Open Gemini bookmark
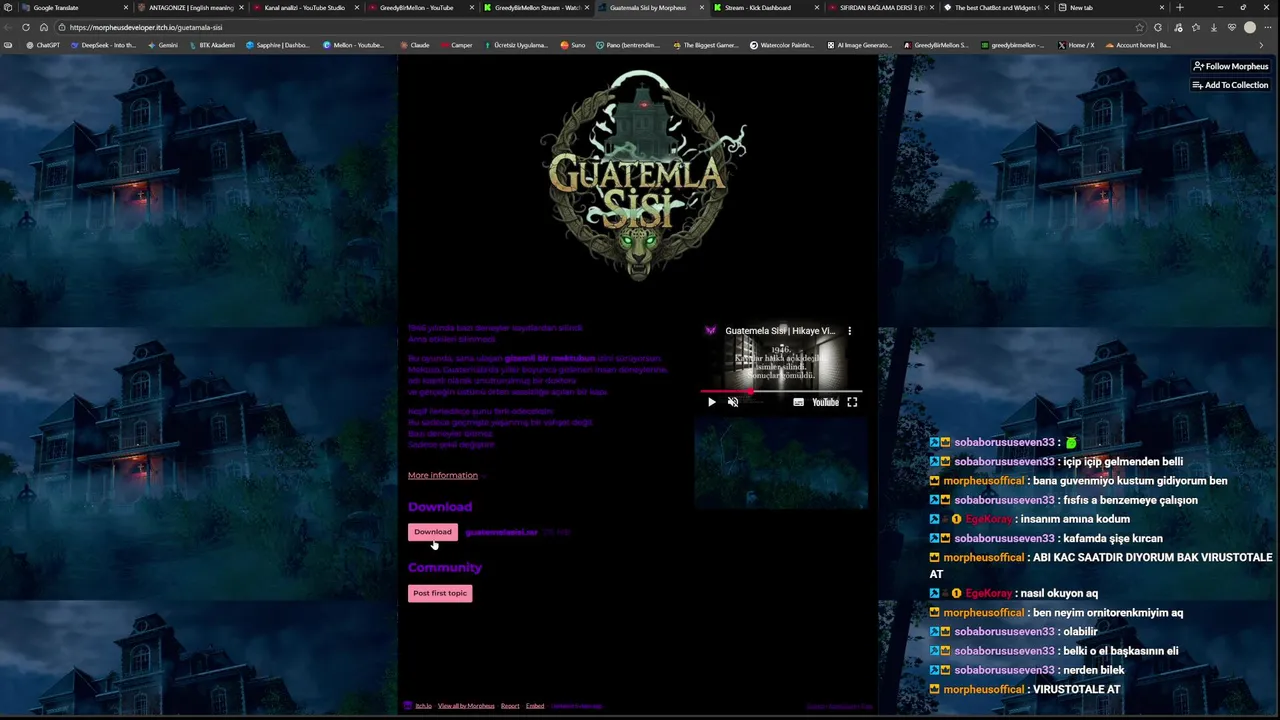 click(162, 45)
